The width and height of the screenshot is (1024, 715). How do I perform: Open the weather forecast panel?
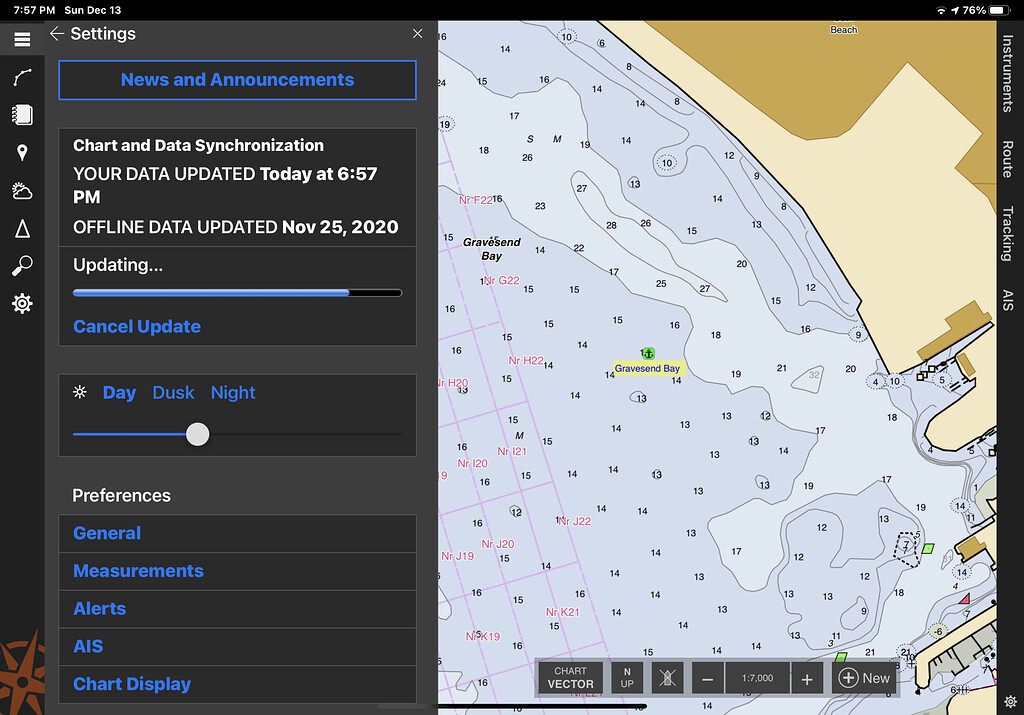(x=21, y=190)
